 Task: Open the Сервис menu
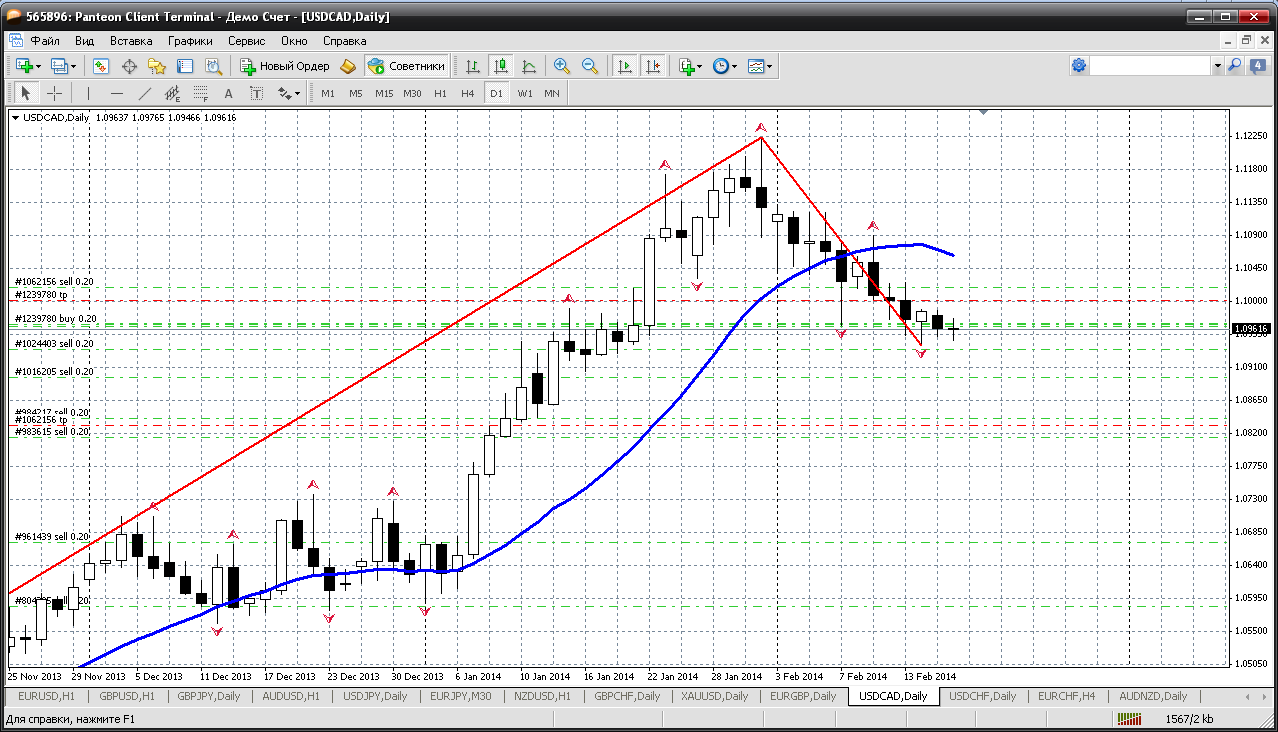246,41
